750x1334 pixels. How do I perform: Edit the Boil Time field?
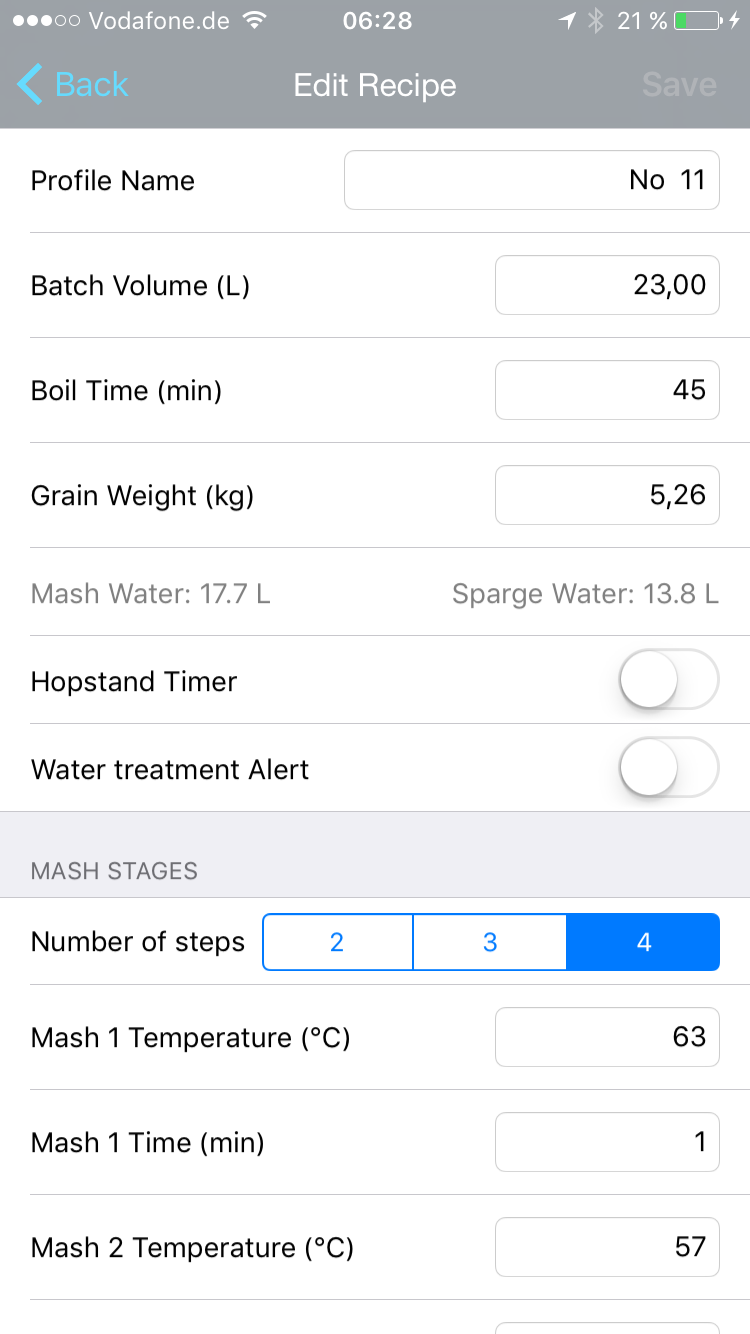pos(607,390)
